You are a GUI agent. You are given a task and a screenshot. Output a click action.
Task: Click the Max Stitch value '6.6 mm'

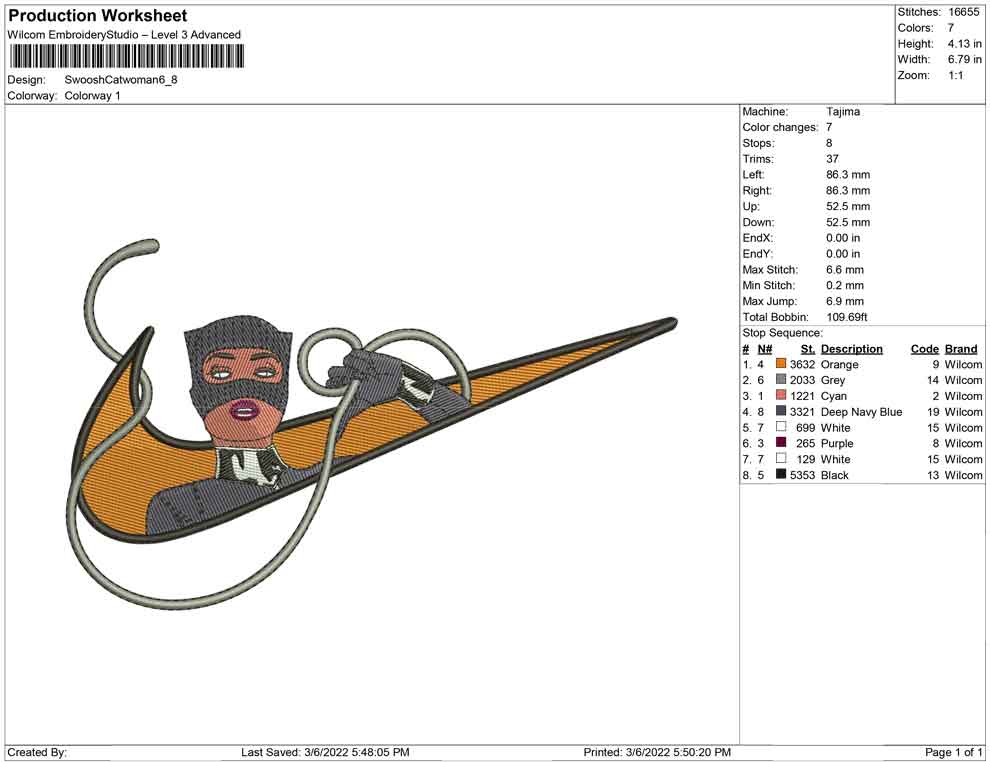pos(845,270)
